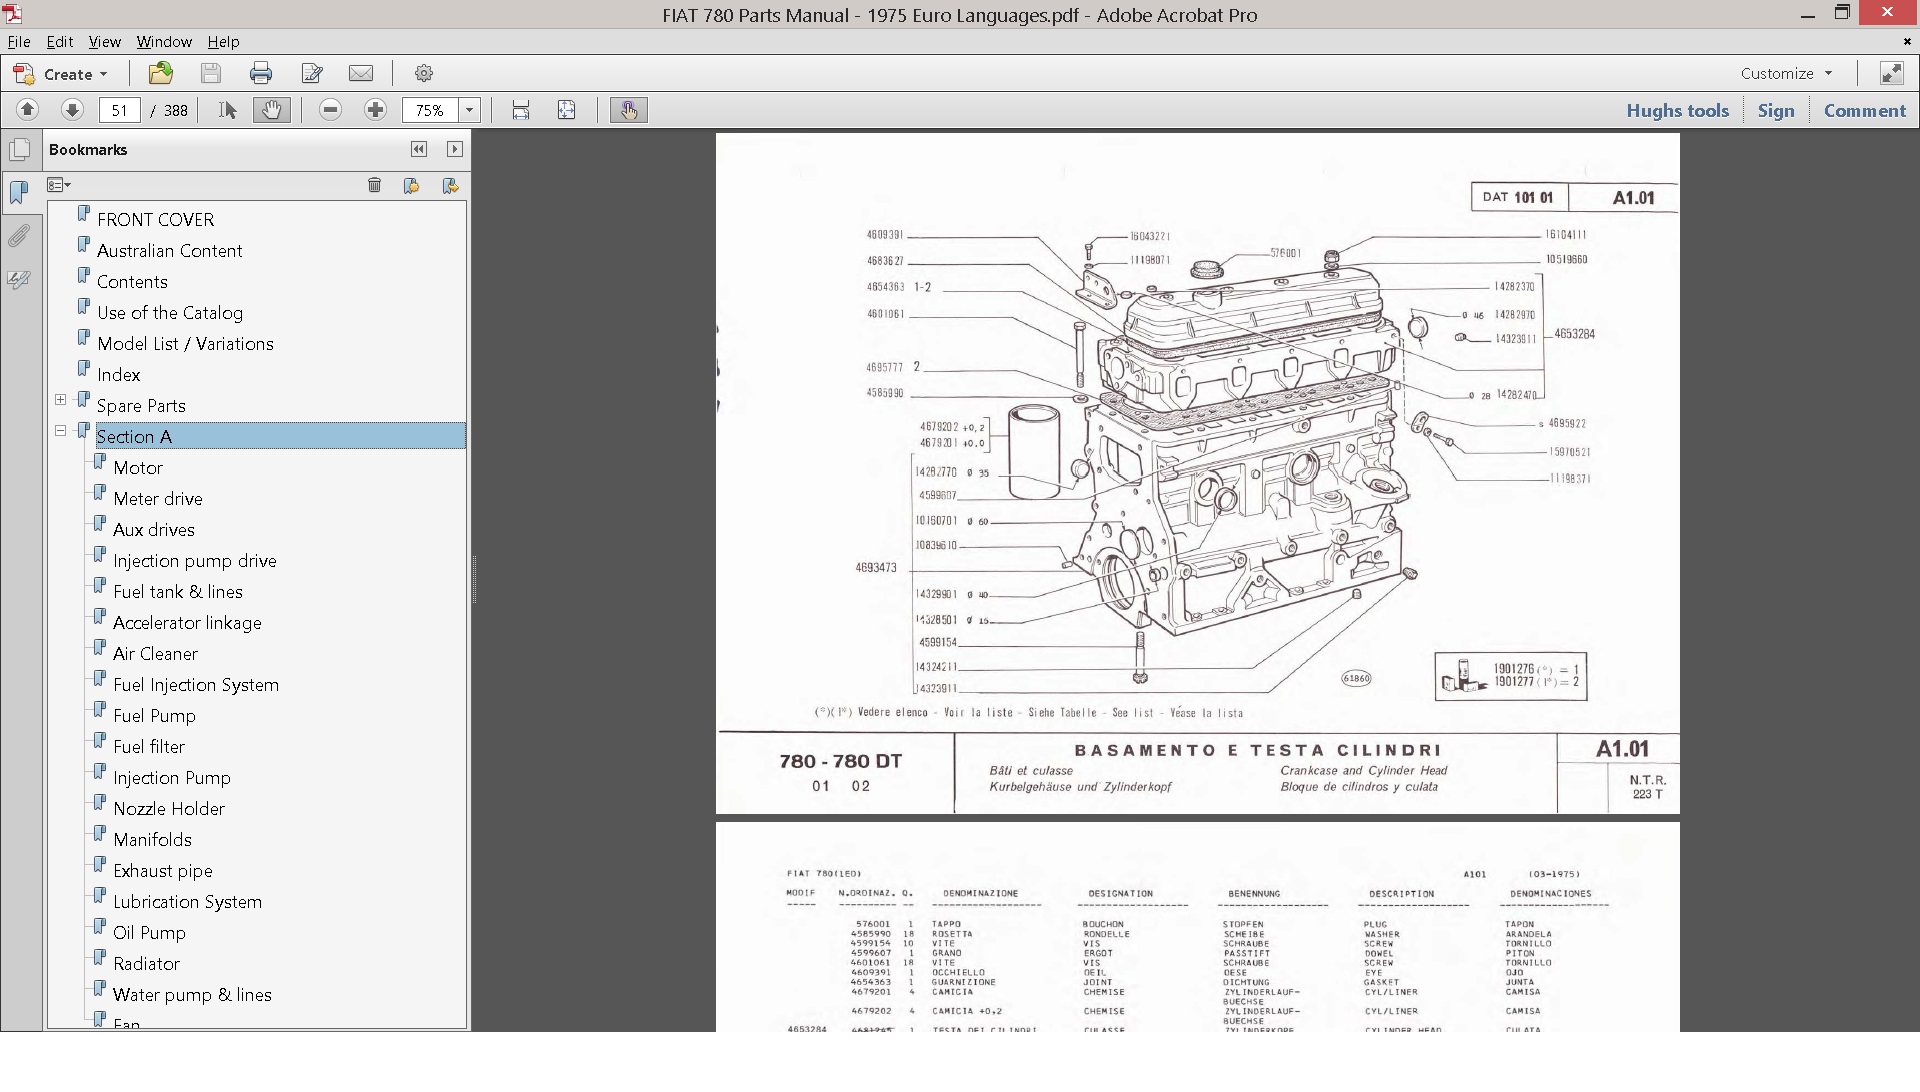Click the Bookmarks pane right arrow button
Screen dimensions: 1920x1092
(455, 149)
